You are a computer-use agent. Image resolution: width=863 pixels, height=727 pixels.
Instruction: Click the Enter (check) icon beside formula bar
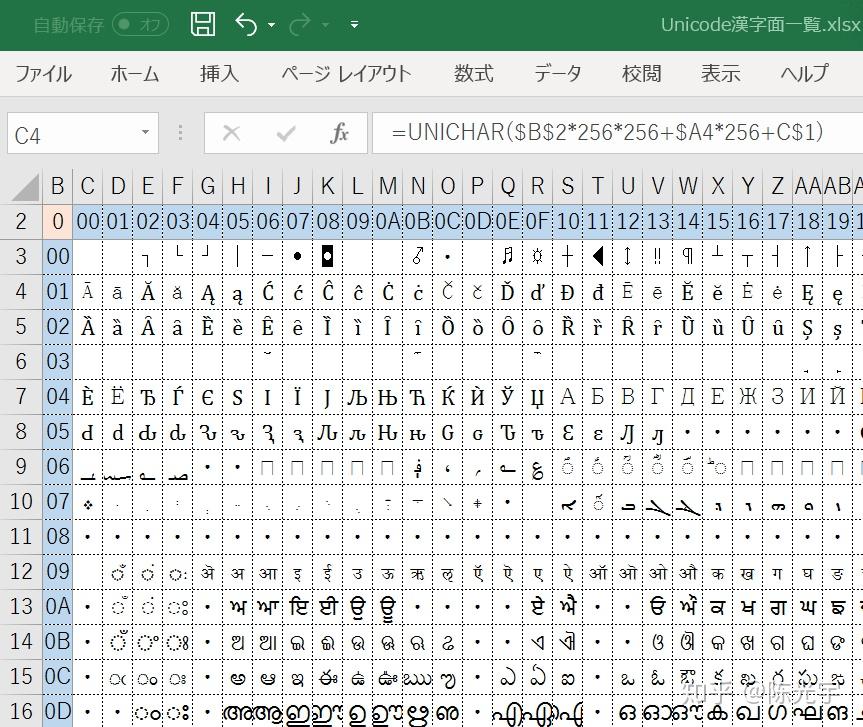(x=285, y=132)
